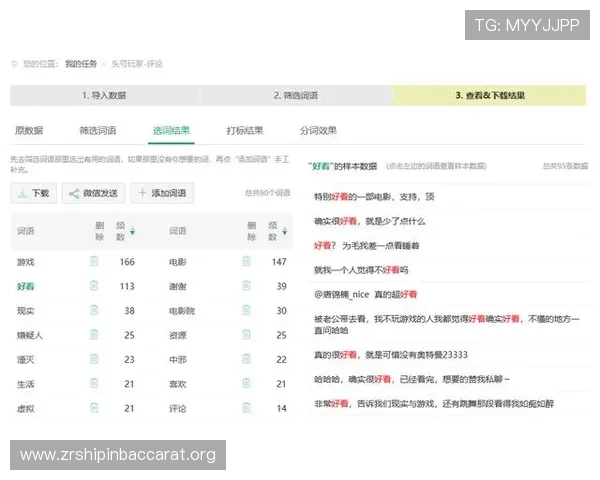This screenshot has width=600, height=480.
Task: Click the trash icon in the 电影 row
Action: (246, 261)
